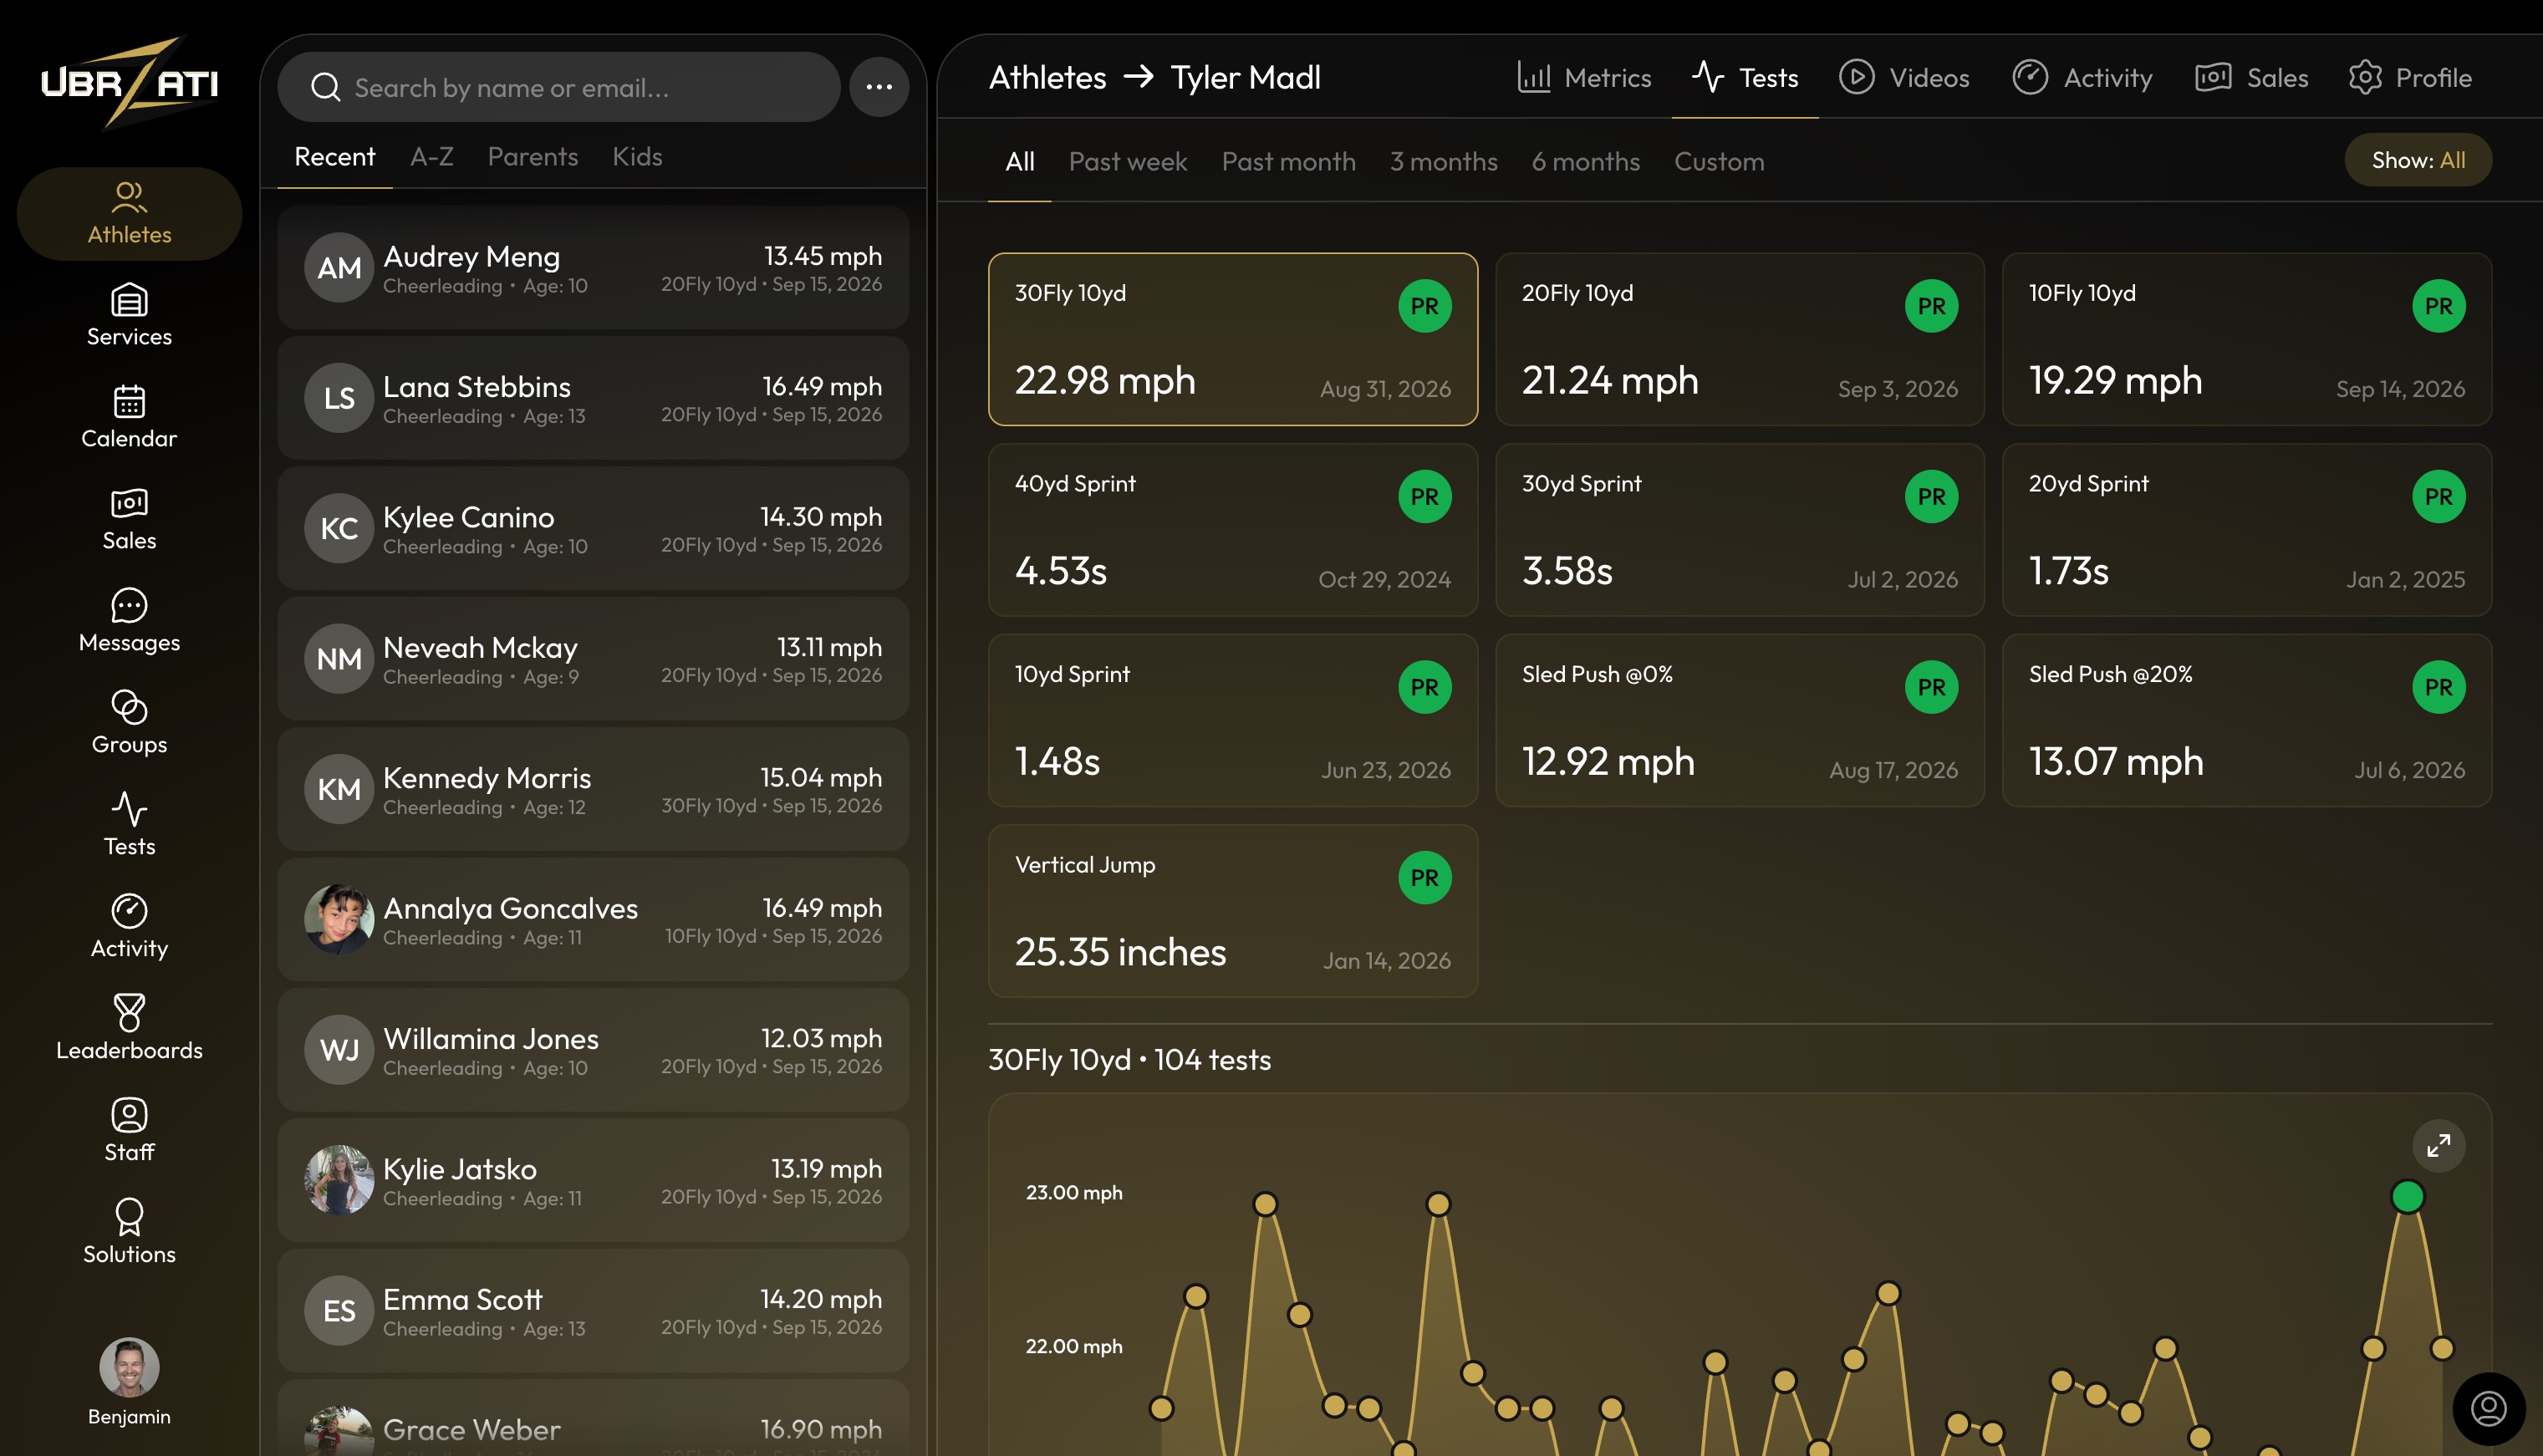2543x1456 pixels.
Task: Switch to the top Activity tab
Action: tap(2083, 77)
